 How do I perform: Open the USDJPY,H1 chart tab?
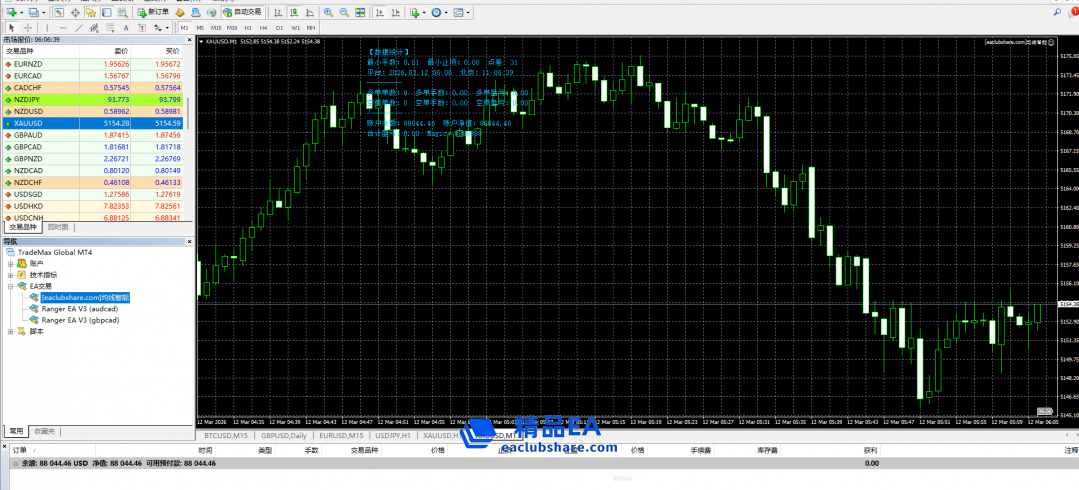[x=392, y=436]
